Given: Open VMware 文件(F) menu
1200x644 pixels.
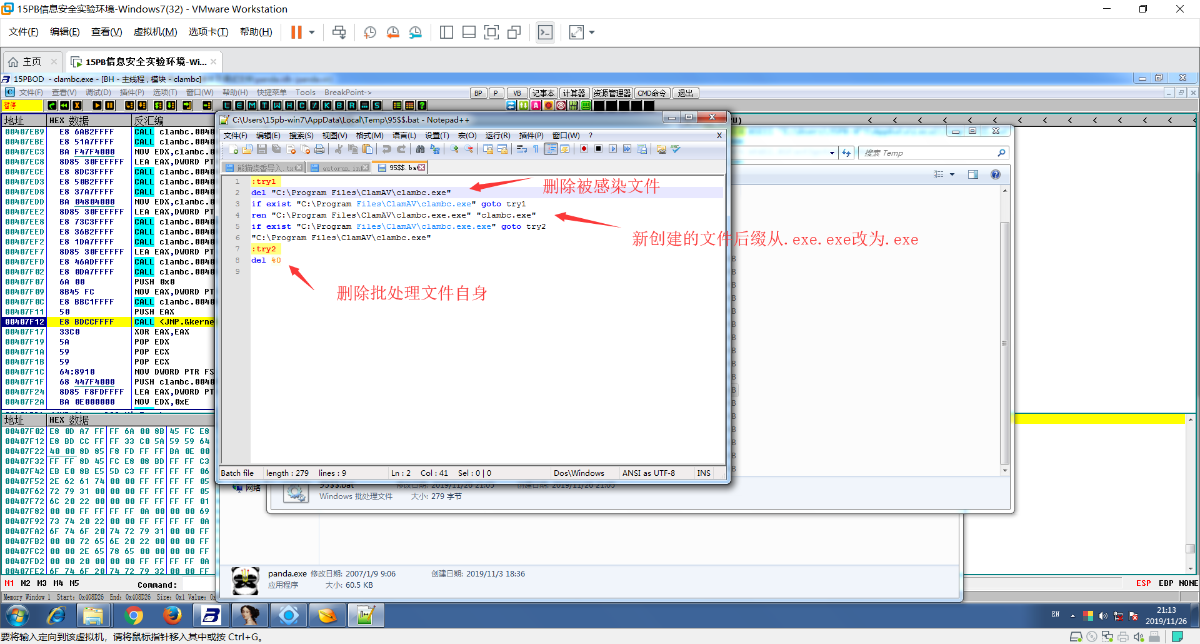Looking at the screenshot, I should [x=23, y=32].
